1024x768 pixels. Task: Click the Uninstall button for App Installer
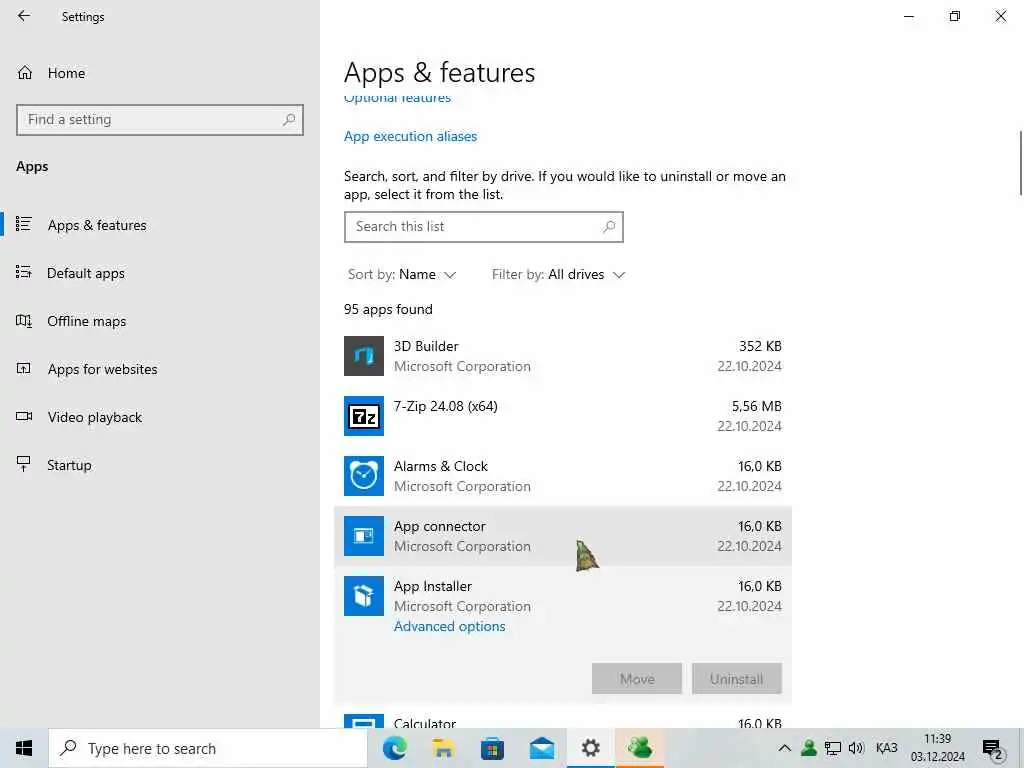click(737, 679)
